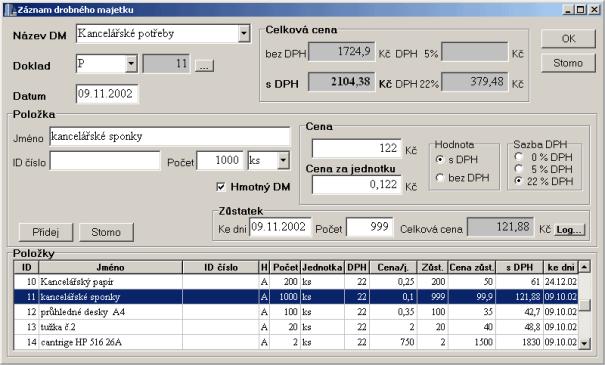The height and width of the screenshot is (365, 605).
Task: Select the s DPH radio option
Action: click(x=440, y=159)
